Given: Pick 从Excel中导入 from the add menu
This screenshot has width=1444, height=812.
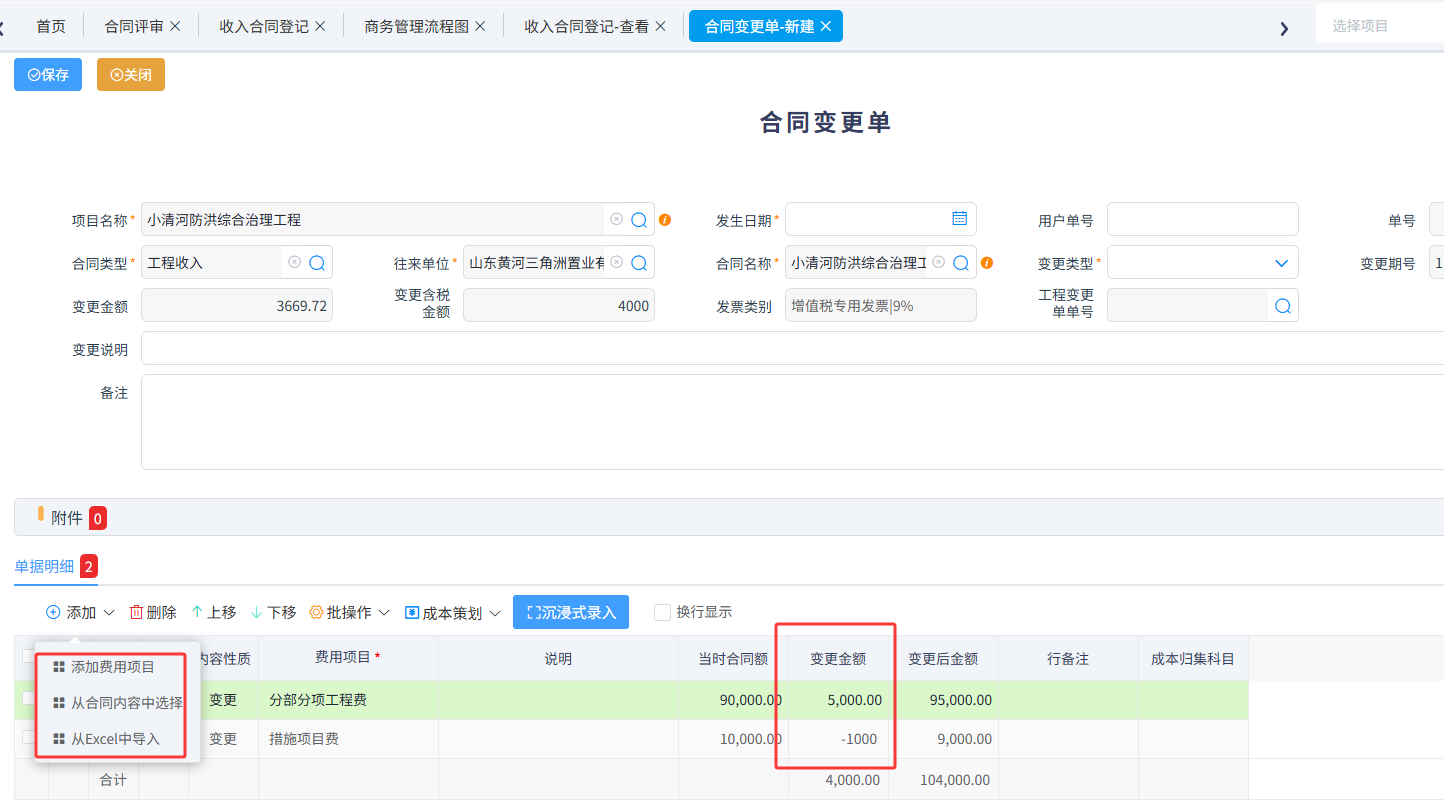Looking at the screenshot, I should tap(107, 739).
